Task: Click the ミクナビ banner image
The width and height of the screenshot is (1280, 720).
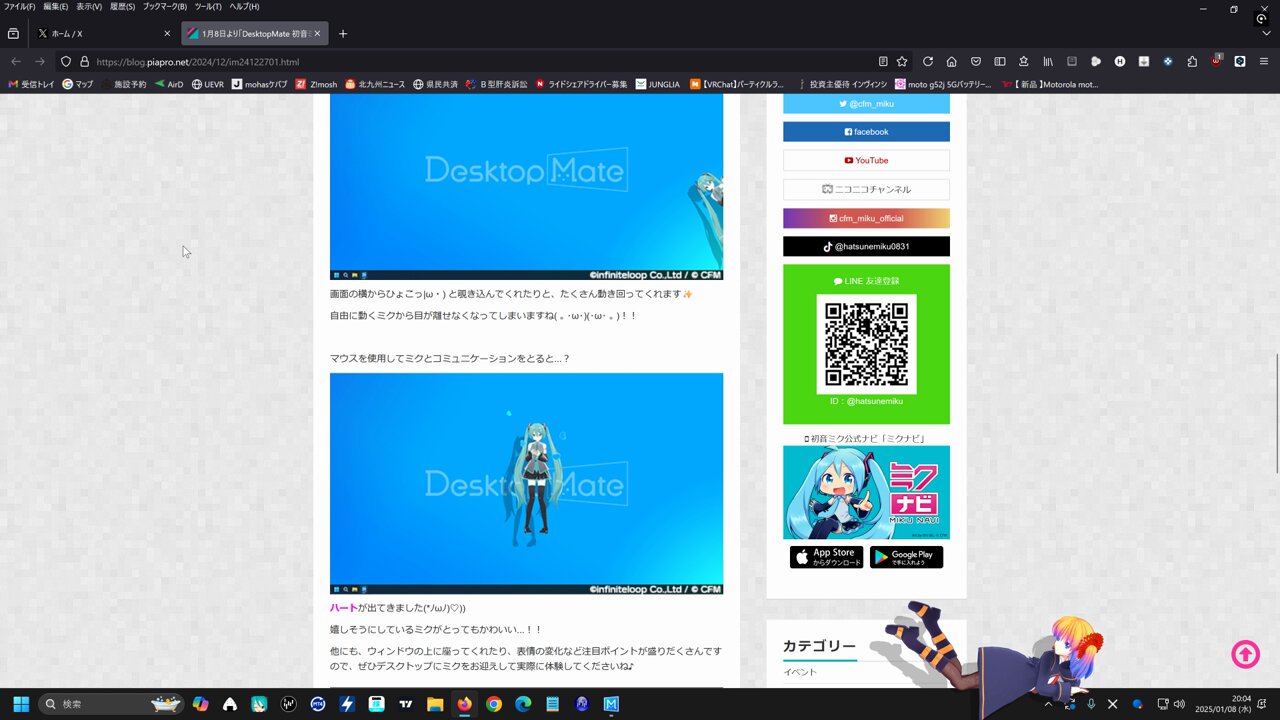Action: [x=866, y=492]
